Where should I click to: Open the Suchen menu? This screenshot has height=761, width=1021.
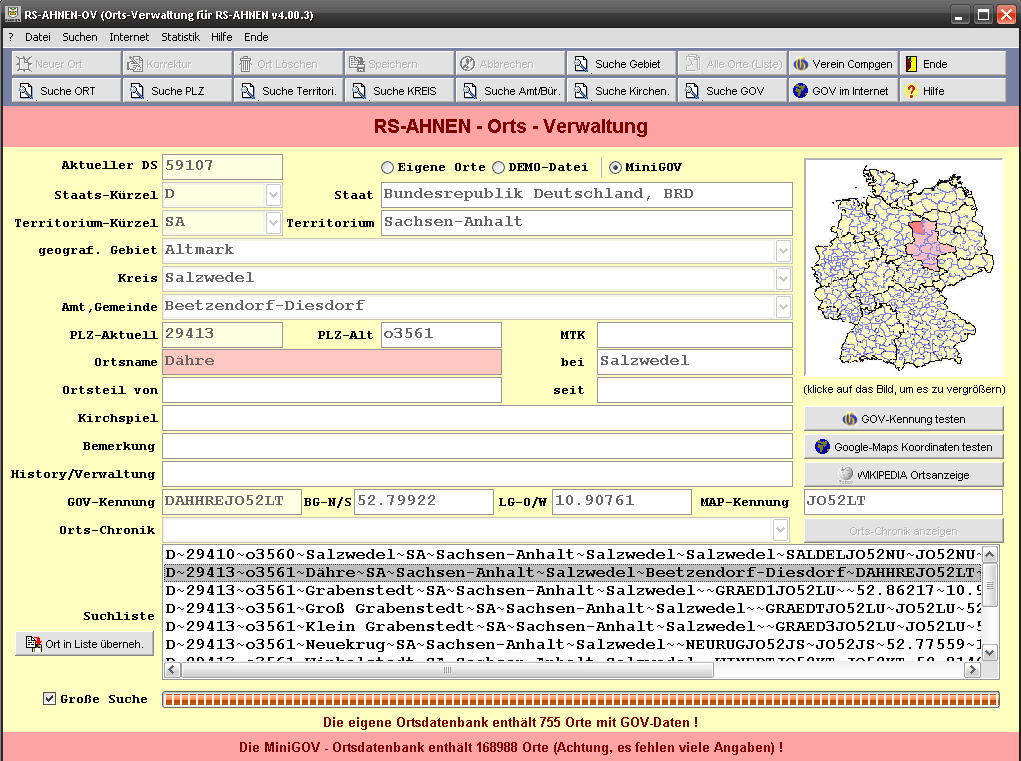click(80, 37)
